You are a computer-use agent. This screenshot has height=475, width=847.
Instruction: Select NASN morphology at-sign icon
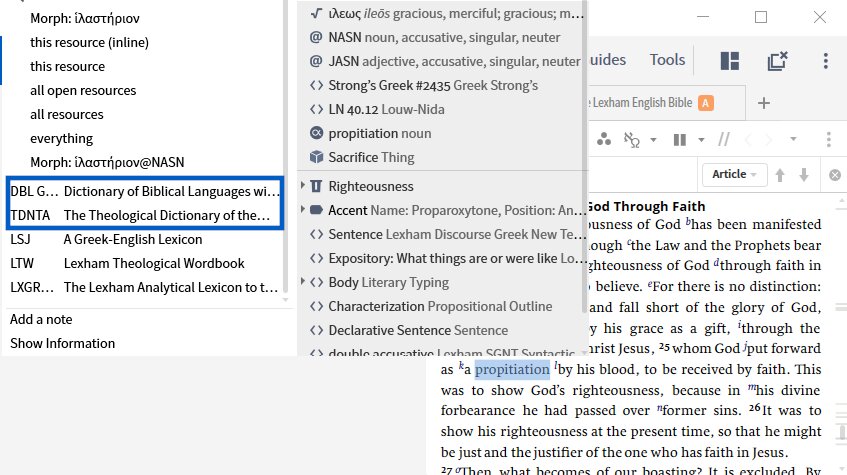pos(316,37)
